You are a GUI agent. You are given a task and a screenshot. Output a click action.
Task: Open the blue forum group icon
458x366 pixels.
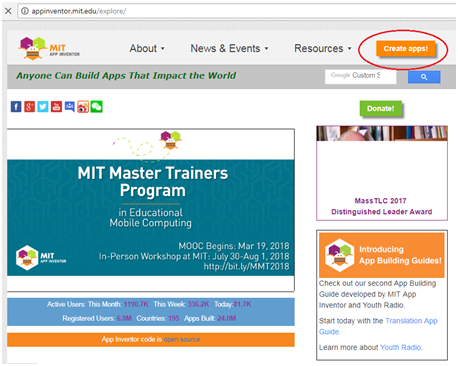[x=70, y=107]
